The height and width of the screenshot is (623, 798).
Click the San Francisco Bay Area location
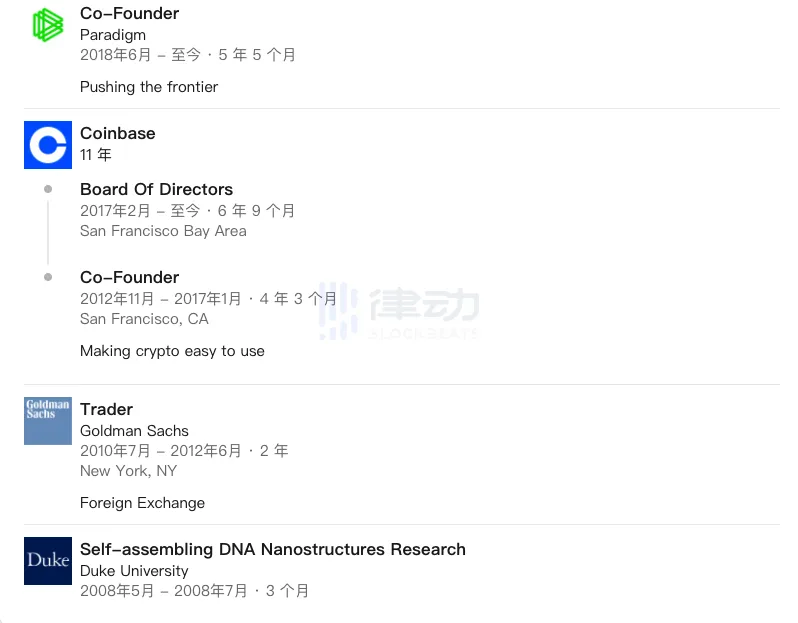(x=163, y=231)
